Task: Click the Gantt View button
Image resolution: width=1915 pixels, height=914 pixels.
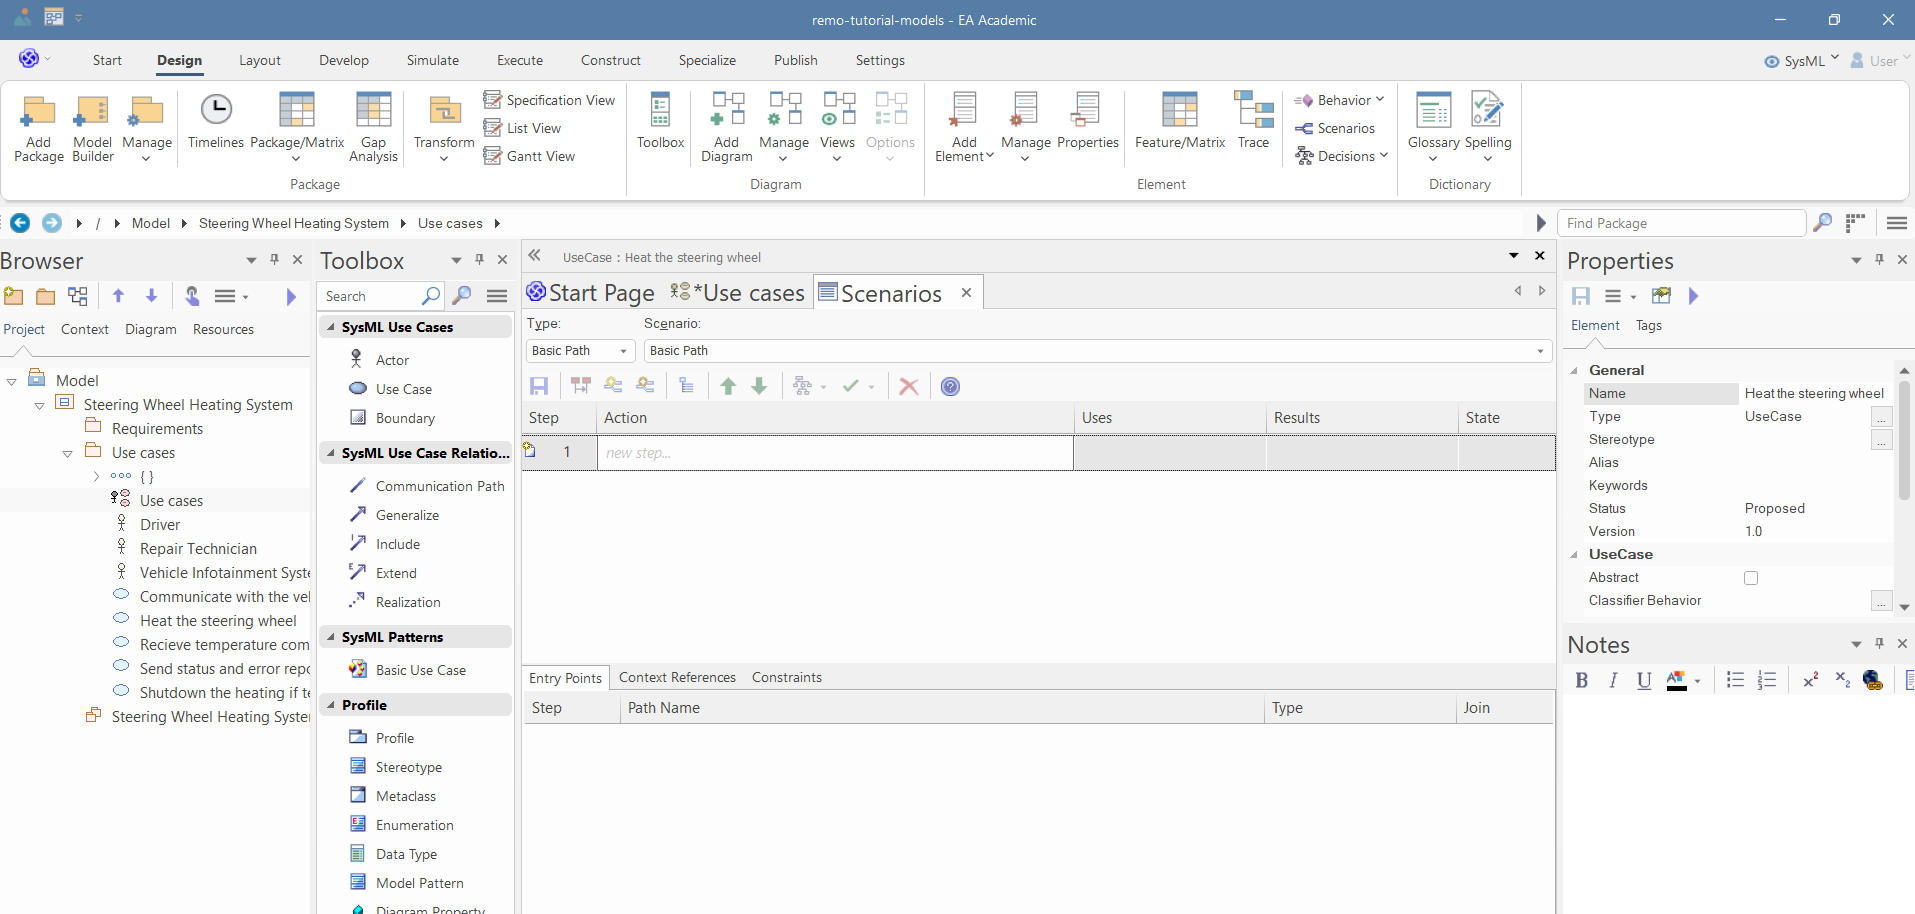Action: pyautogui.click(x=529, y=156)
